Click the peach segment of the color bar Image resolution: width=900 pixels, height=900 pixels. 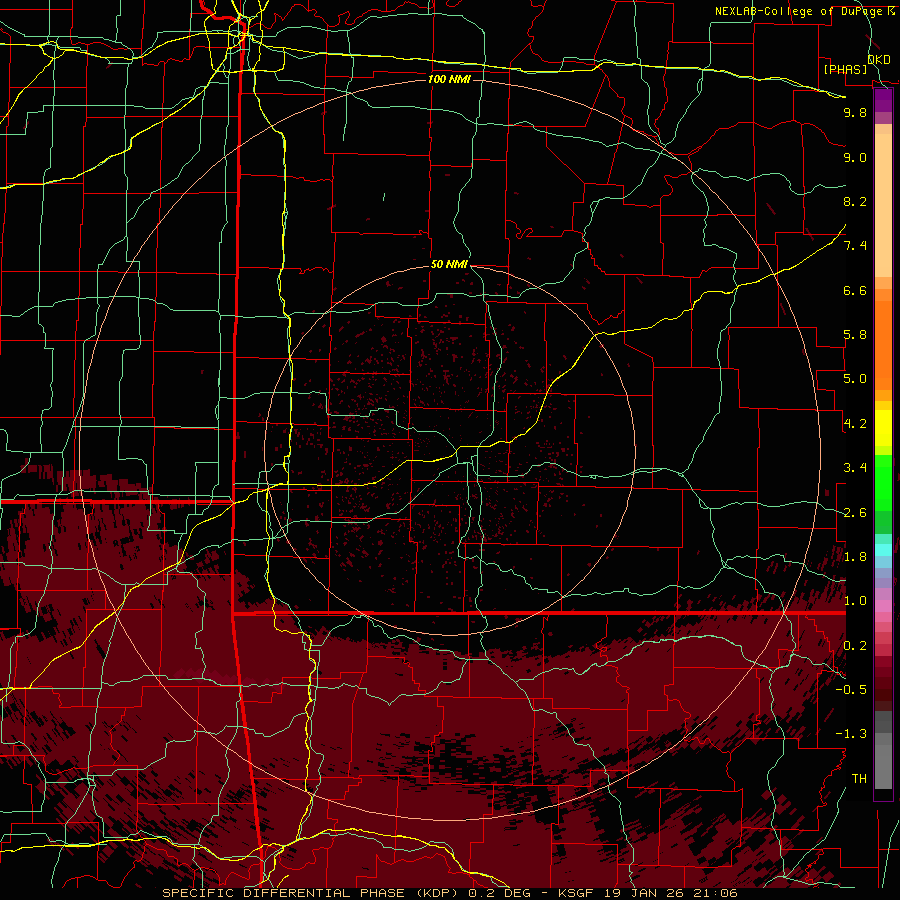tap(883, 205)
